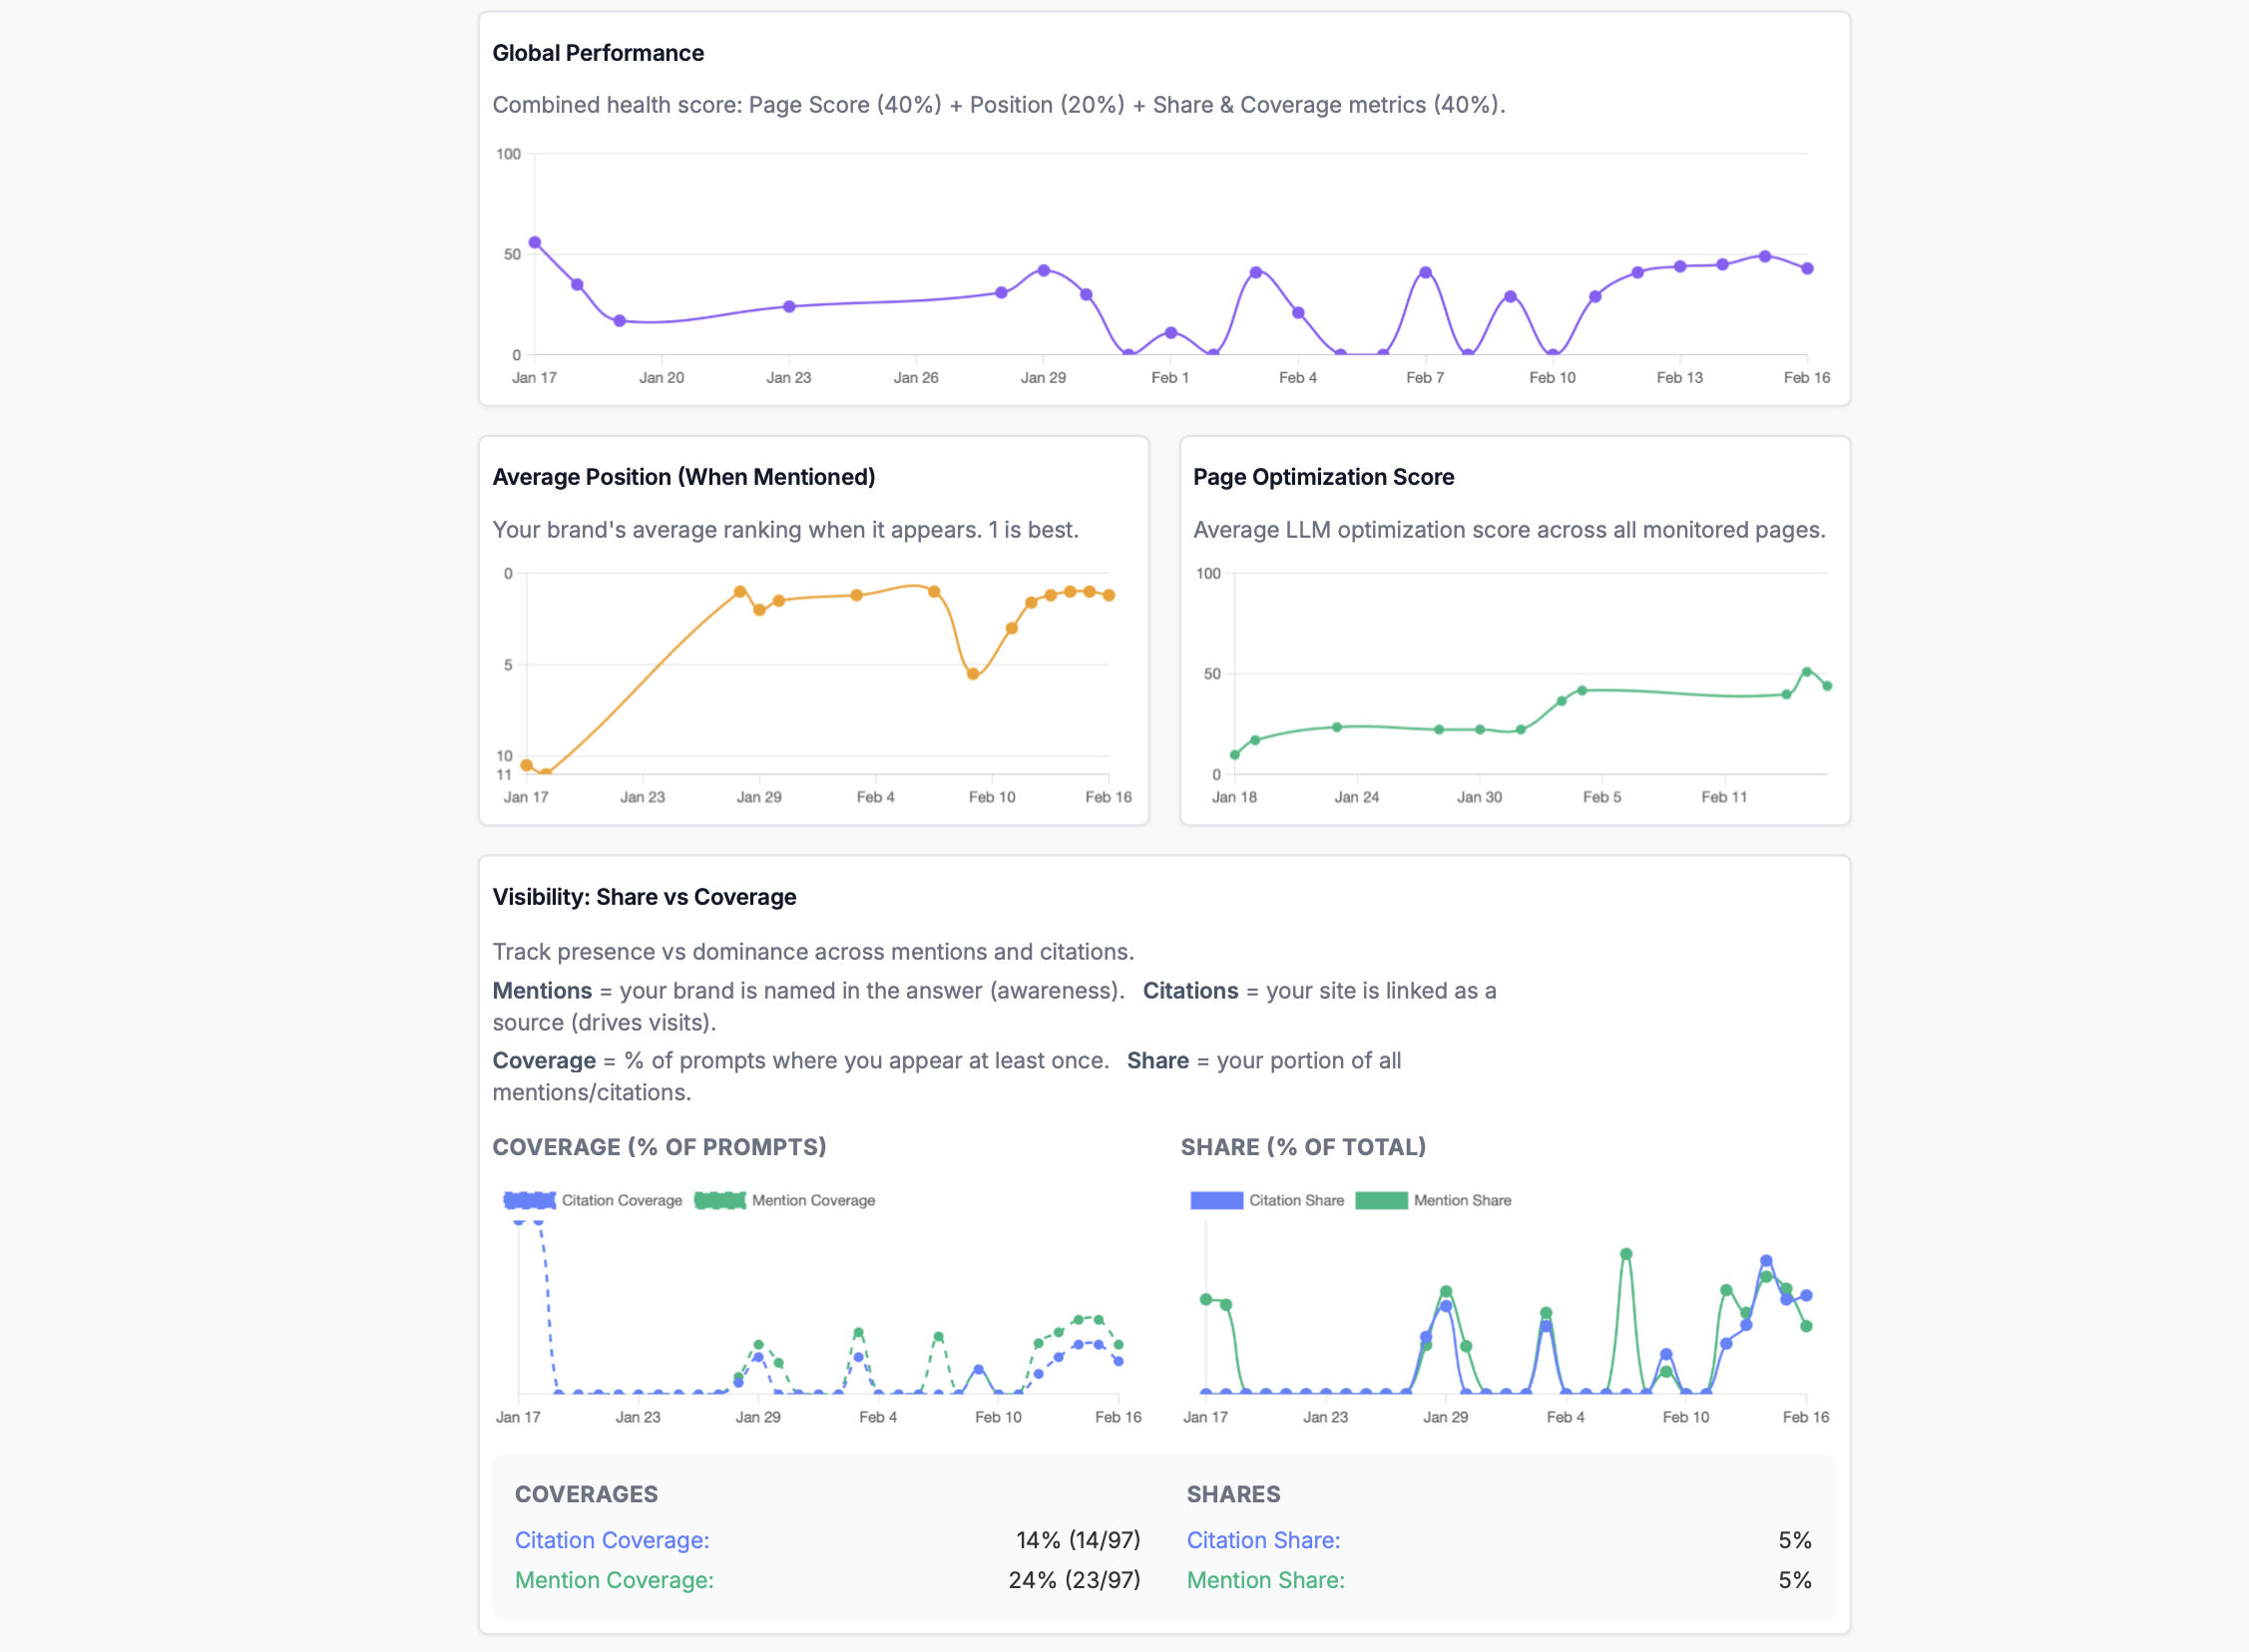Click the last orange Average Position point

click(x=1109, y=595)
